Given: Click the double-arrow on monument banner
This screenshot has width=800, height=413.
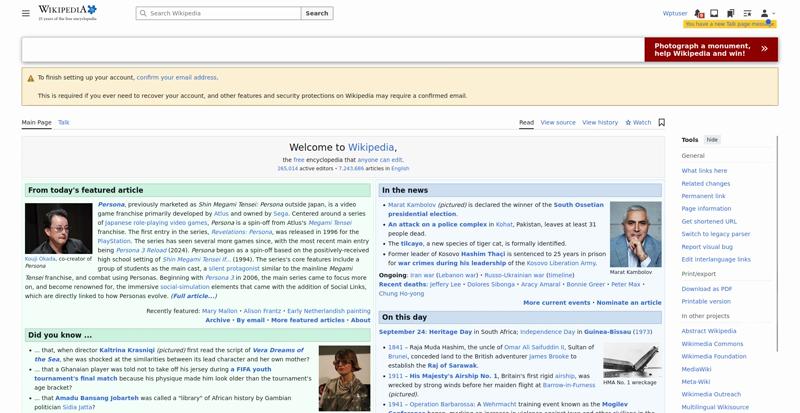Looking at the screenshot, I should [764, 49].
